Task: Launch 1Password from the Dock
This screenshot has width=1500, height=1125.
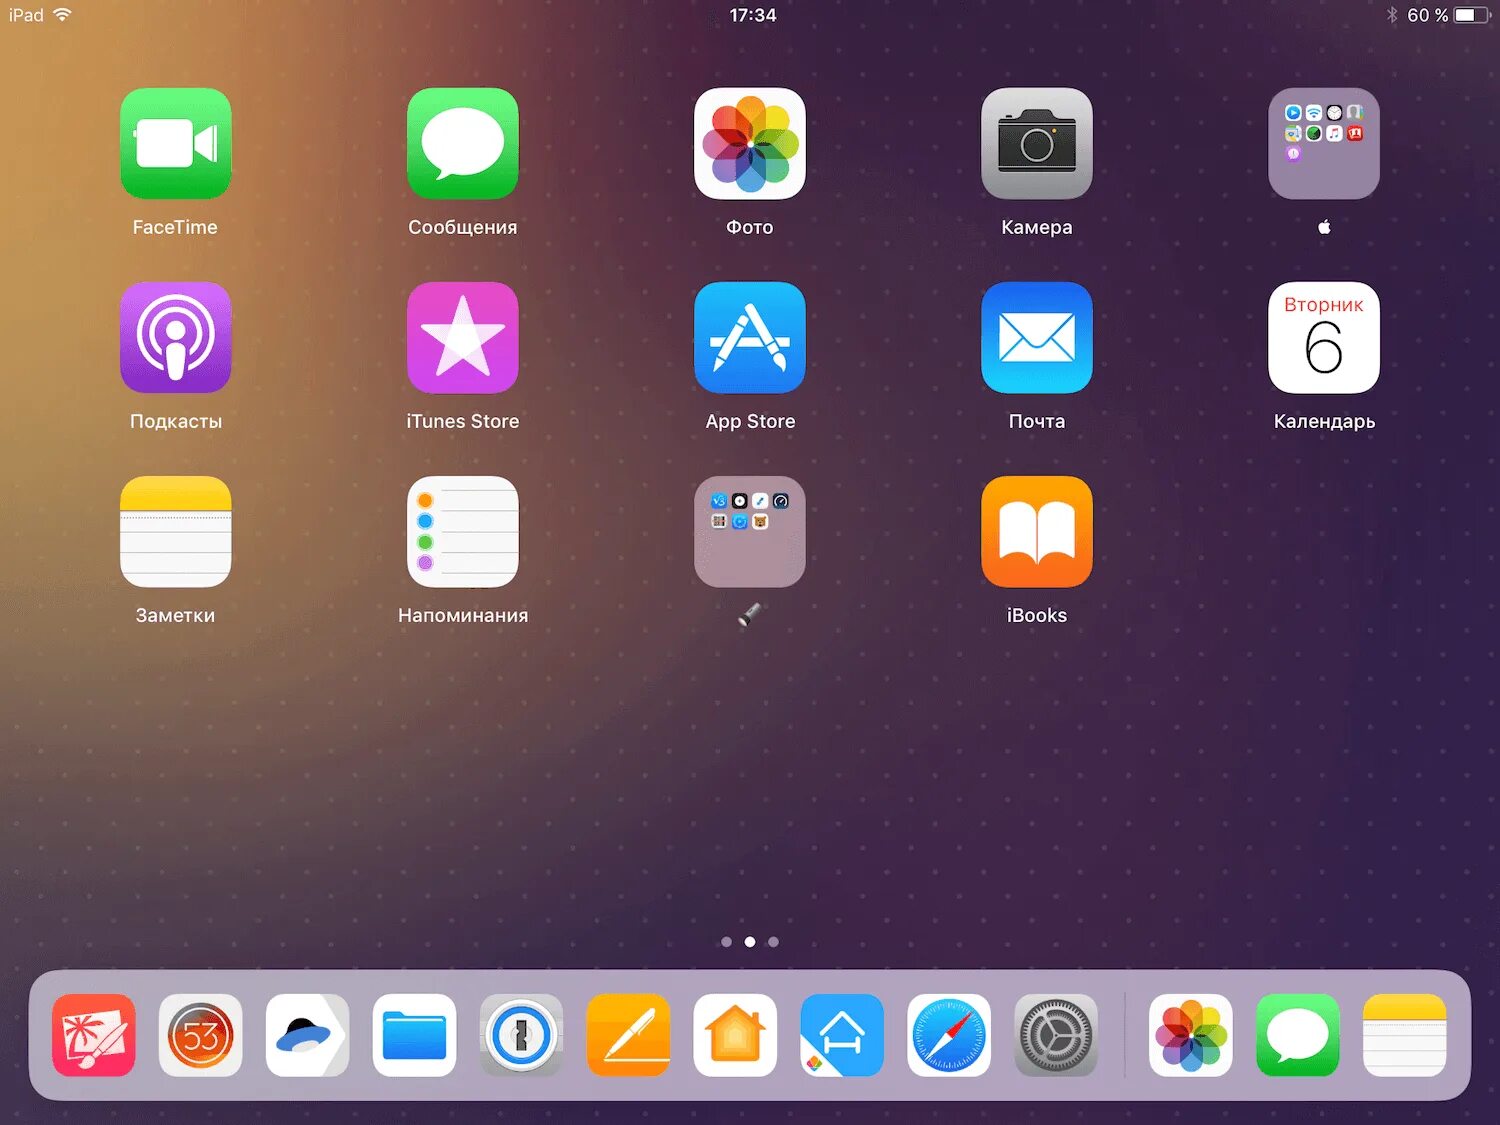Action: [x=521, y=1035]
